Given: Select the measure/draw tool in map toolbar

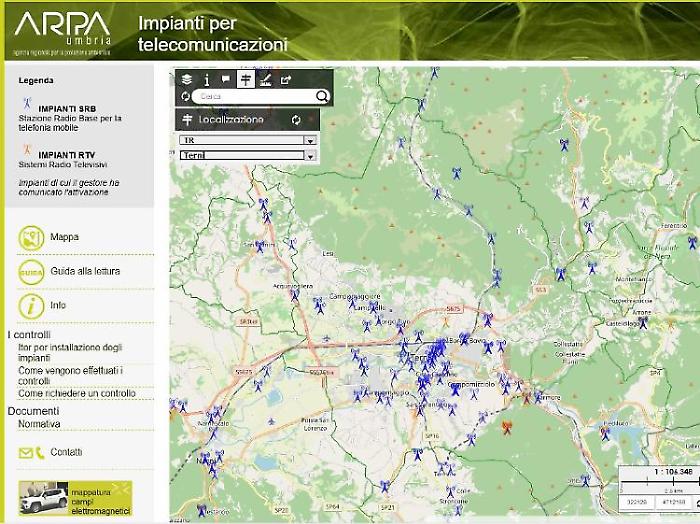Looking at the screenshot, I should 266,80.
